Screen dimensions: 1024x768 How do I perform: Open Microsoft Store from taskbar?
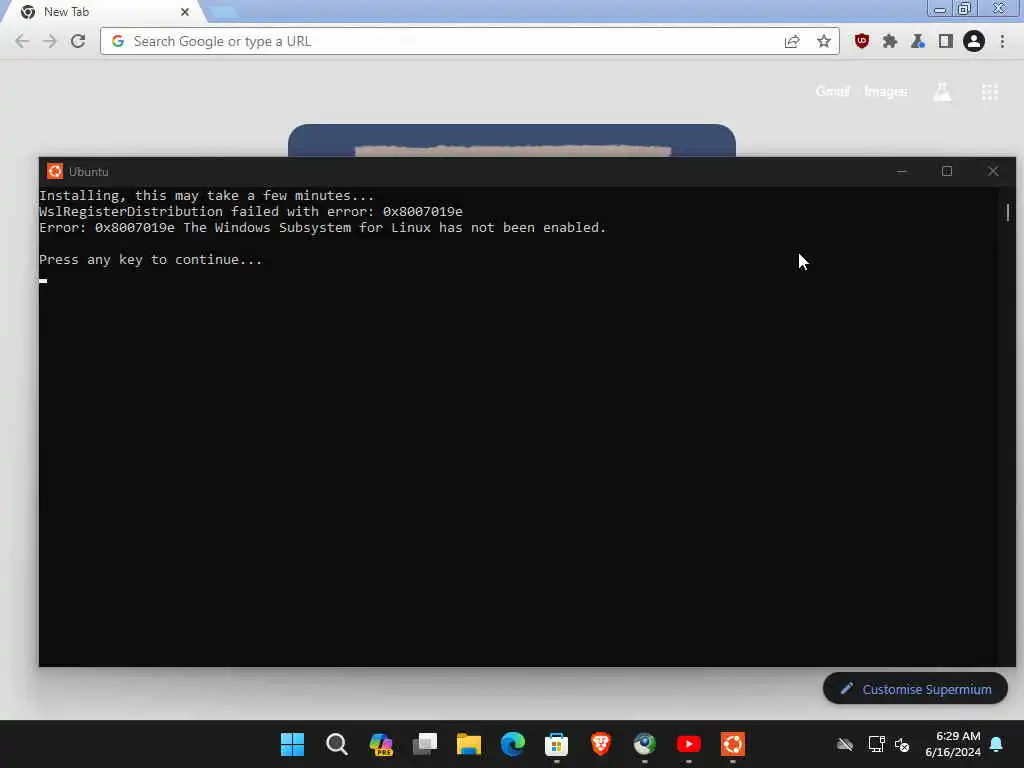[556, 744]
